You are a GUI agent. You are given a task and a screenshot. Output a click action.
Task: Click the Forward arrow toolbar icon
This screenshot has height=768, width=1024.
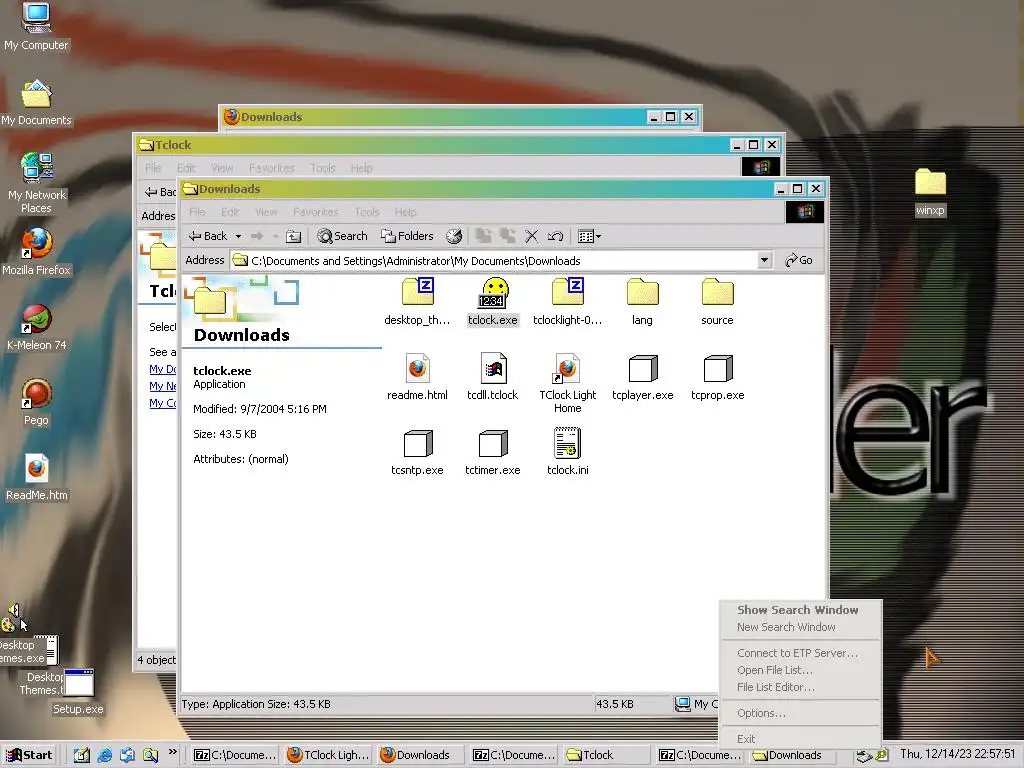point(257,236)
